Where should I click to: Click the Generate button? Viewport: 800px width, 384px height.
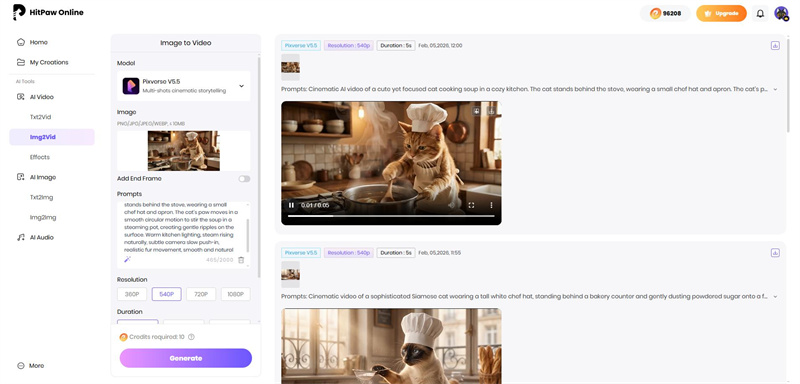[186, 358]
